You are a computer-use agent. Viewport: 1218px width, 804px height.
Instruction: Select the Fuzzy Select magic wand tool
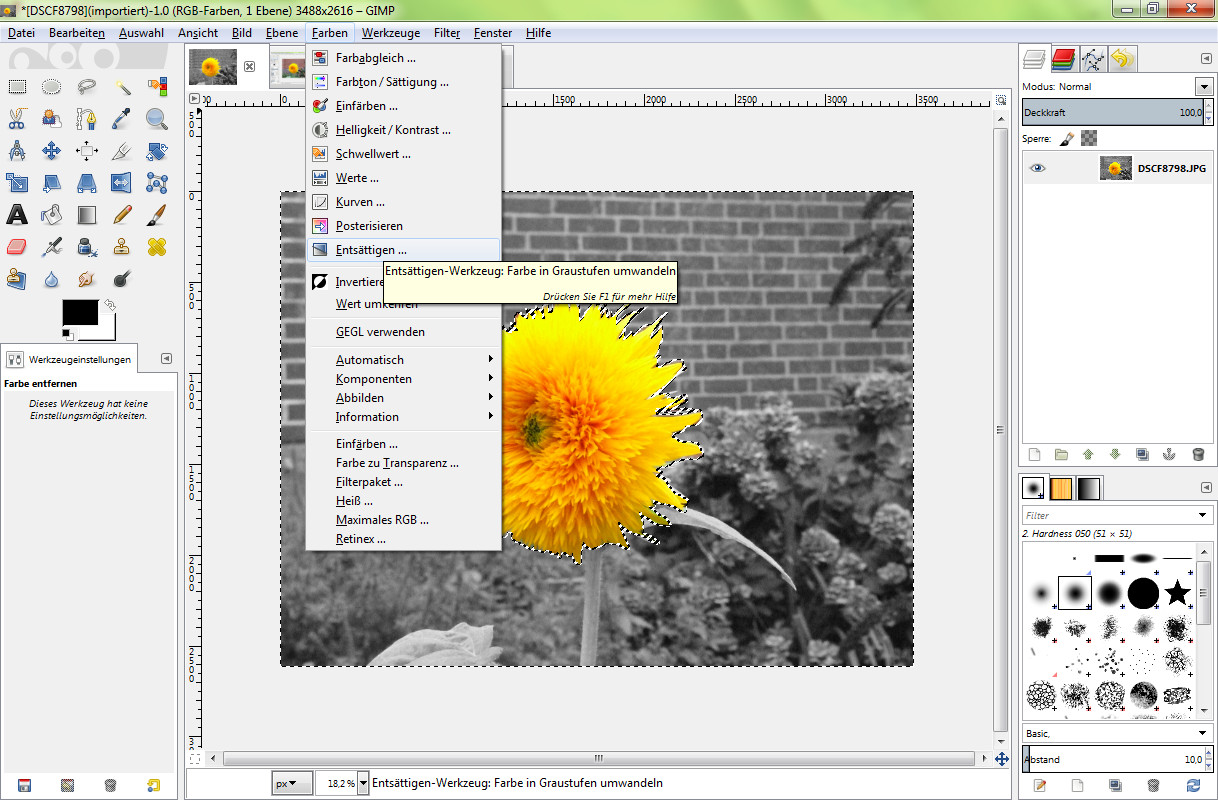(x=122, y=86)
